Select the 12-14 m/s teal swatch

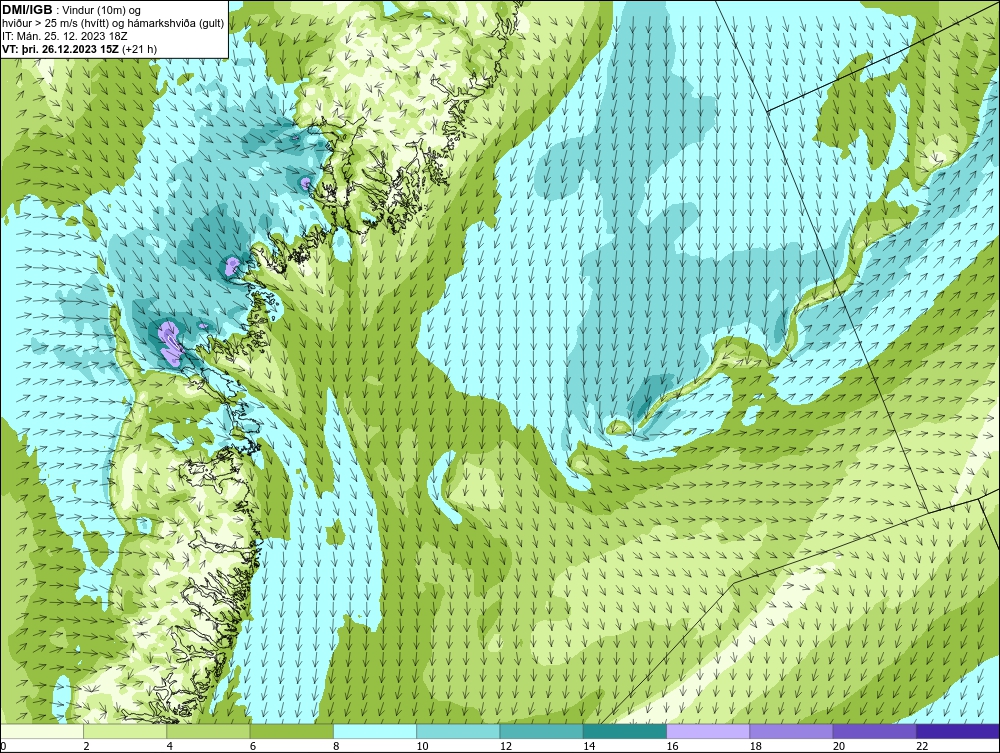pos(541,731)
